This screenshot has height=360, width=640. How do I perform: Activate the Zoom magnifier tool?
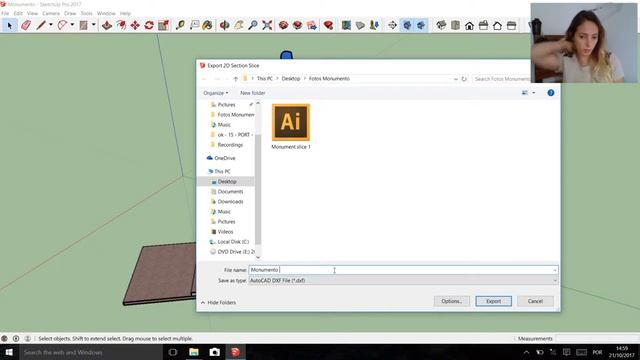pyautogui.click(x=253, y=26)
